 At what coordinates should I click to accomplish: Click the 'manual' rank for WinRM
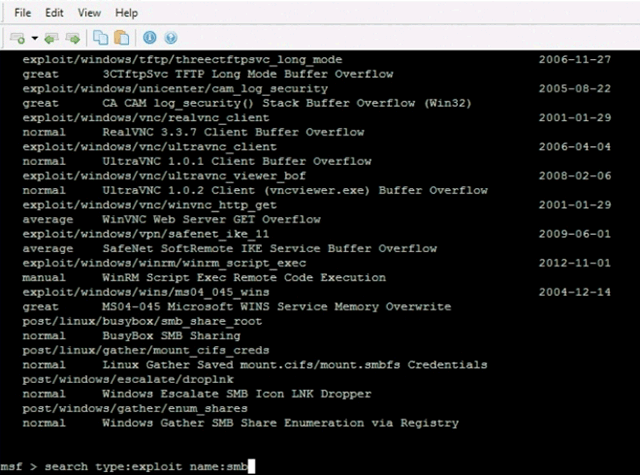point(44,278)
